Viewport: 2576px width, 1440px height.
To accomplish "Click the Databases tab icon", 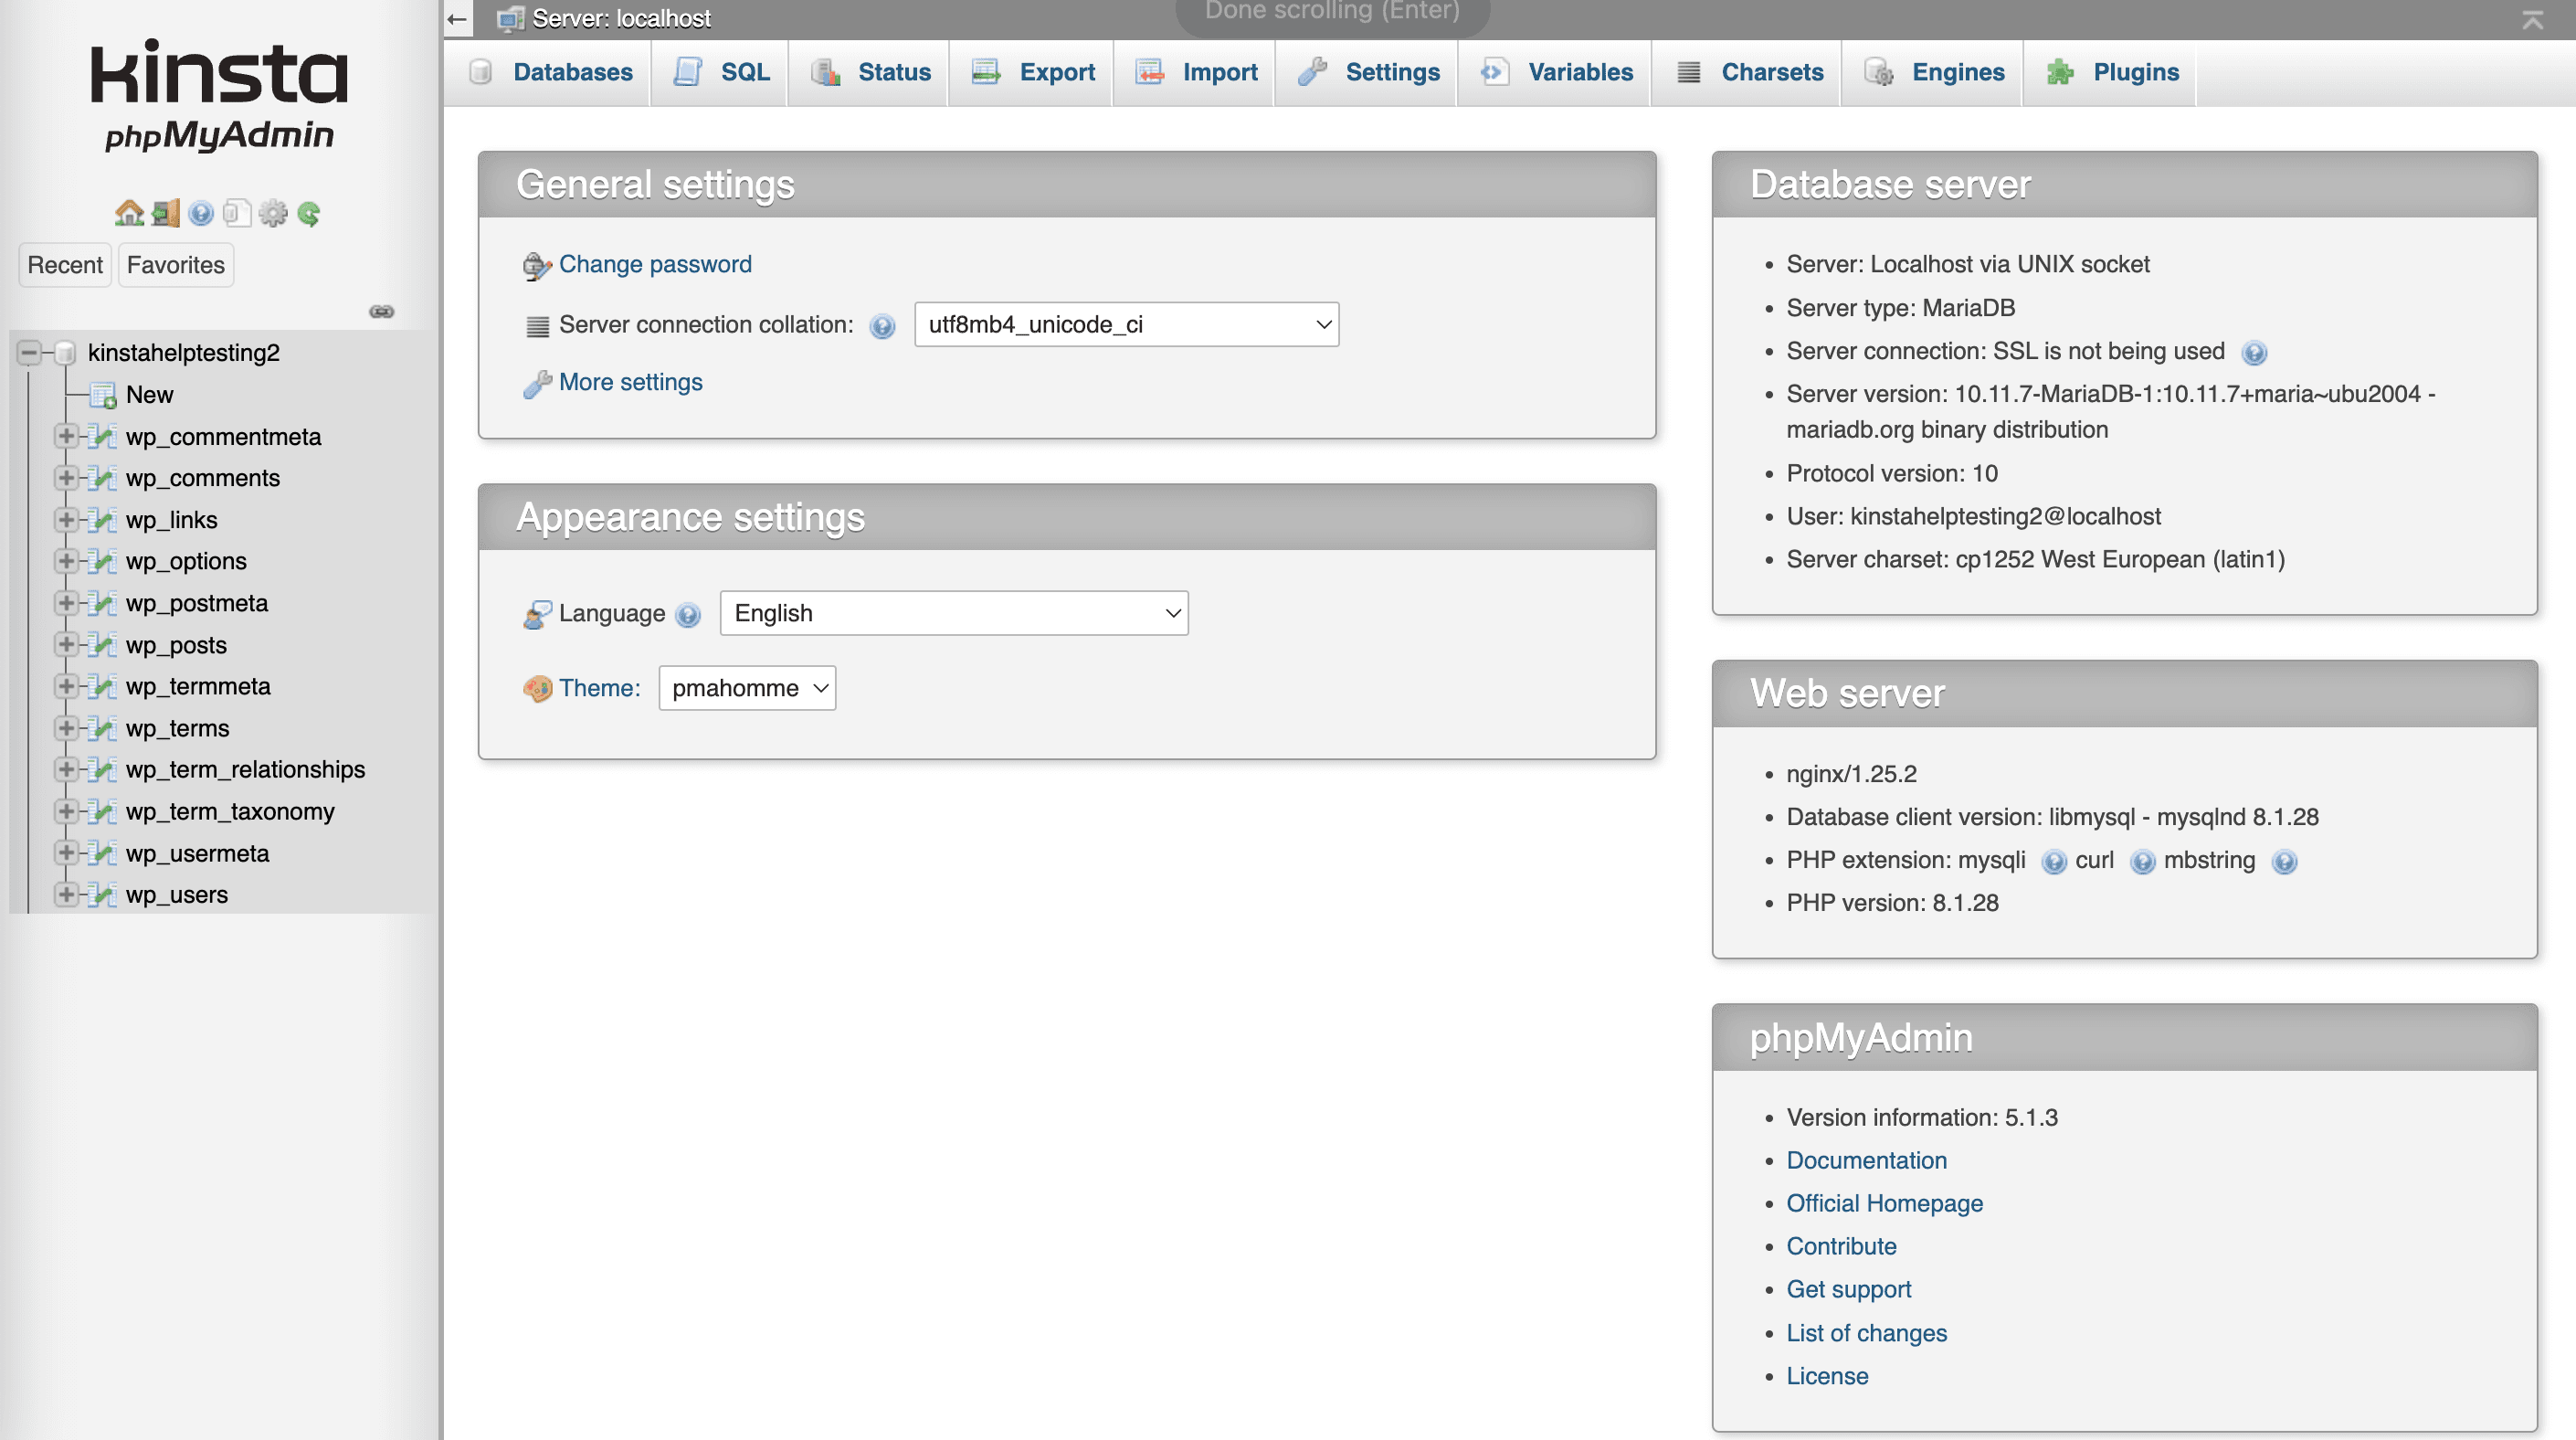I will click(x=483, y=70).
